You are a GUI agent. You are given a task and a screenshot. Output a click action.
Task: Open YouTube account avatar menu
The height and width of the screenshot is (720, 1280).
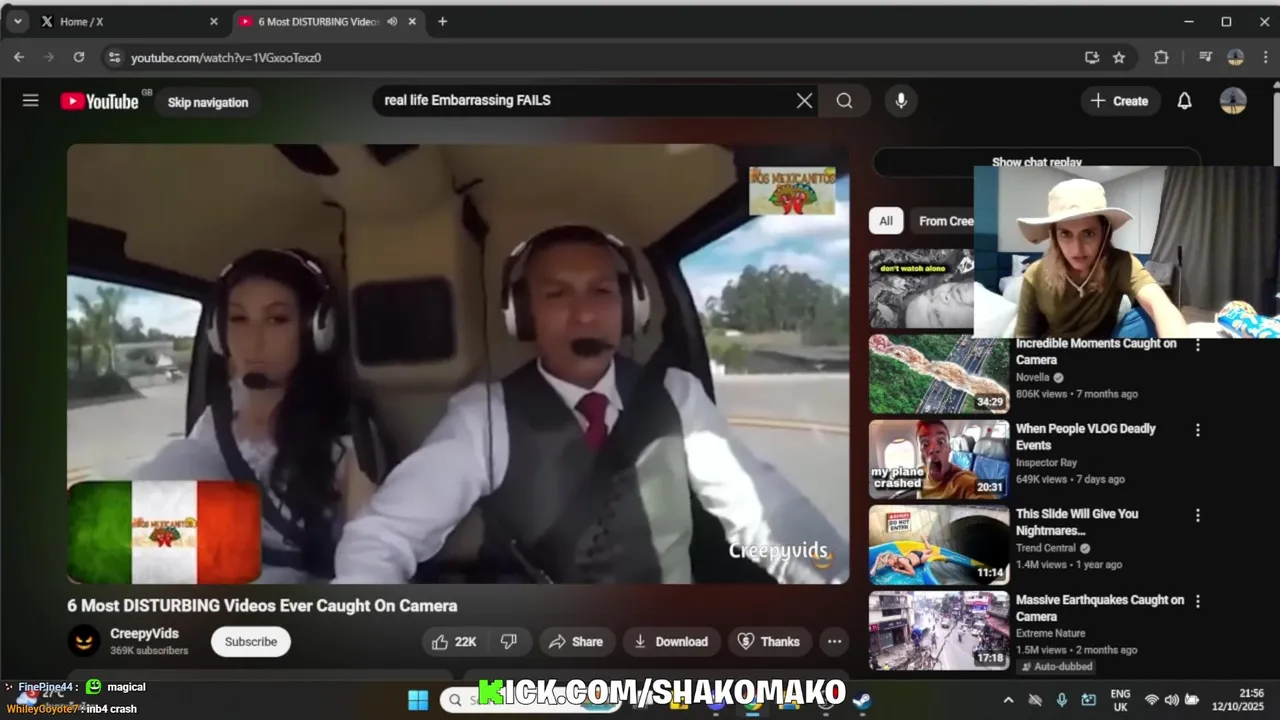[x=1233, y=100]
